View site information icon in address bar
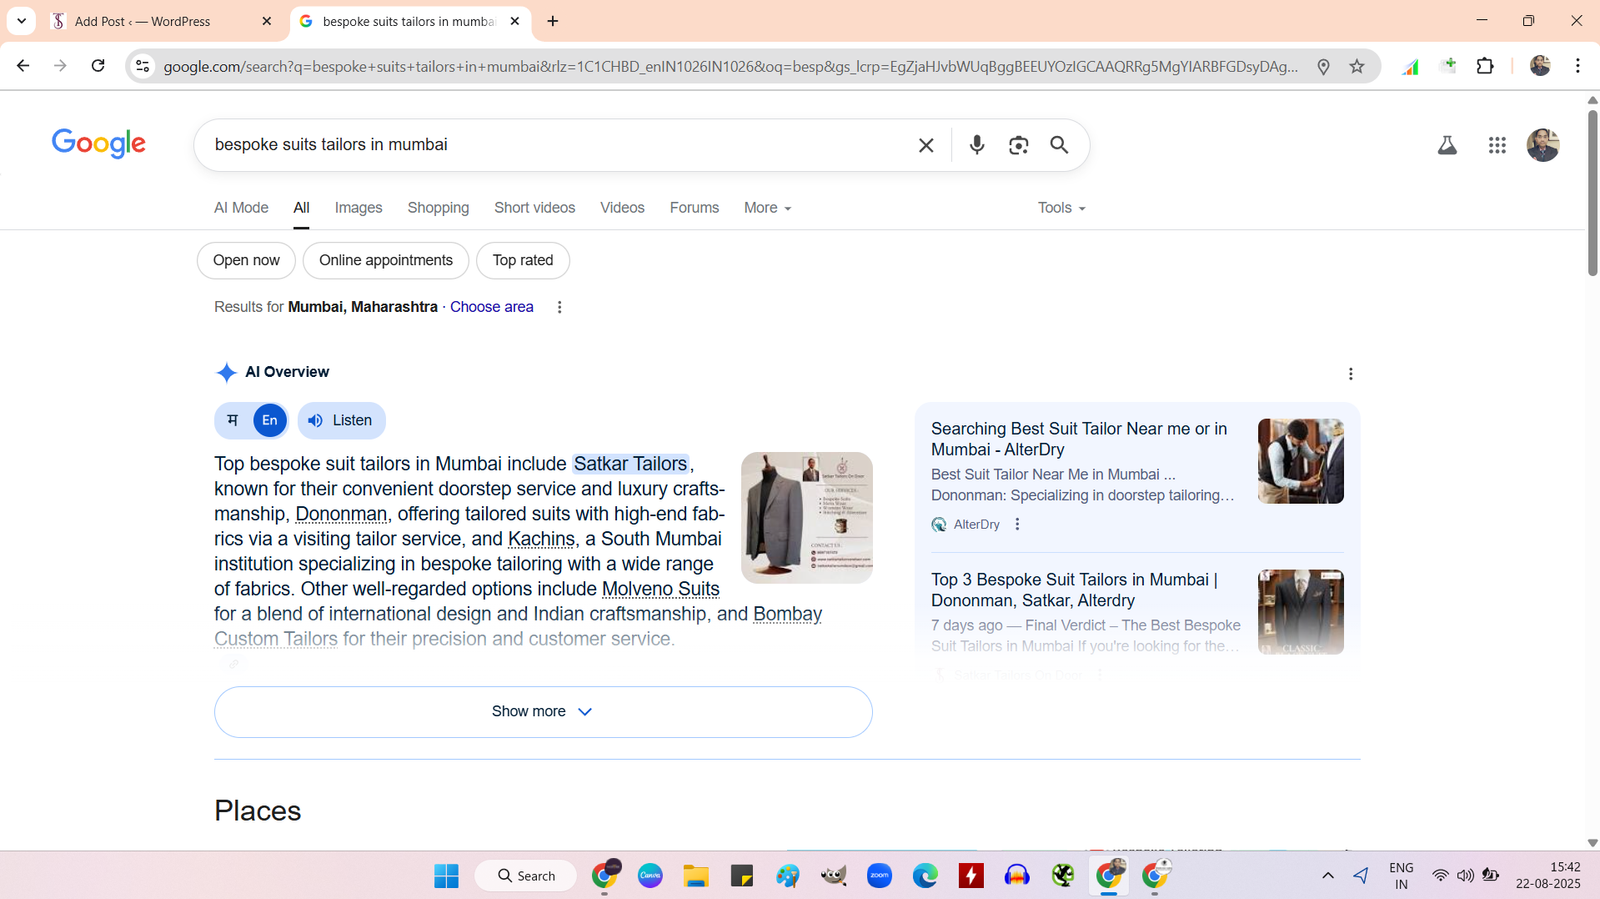 coord(143,66)
